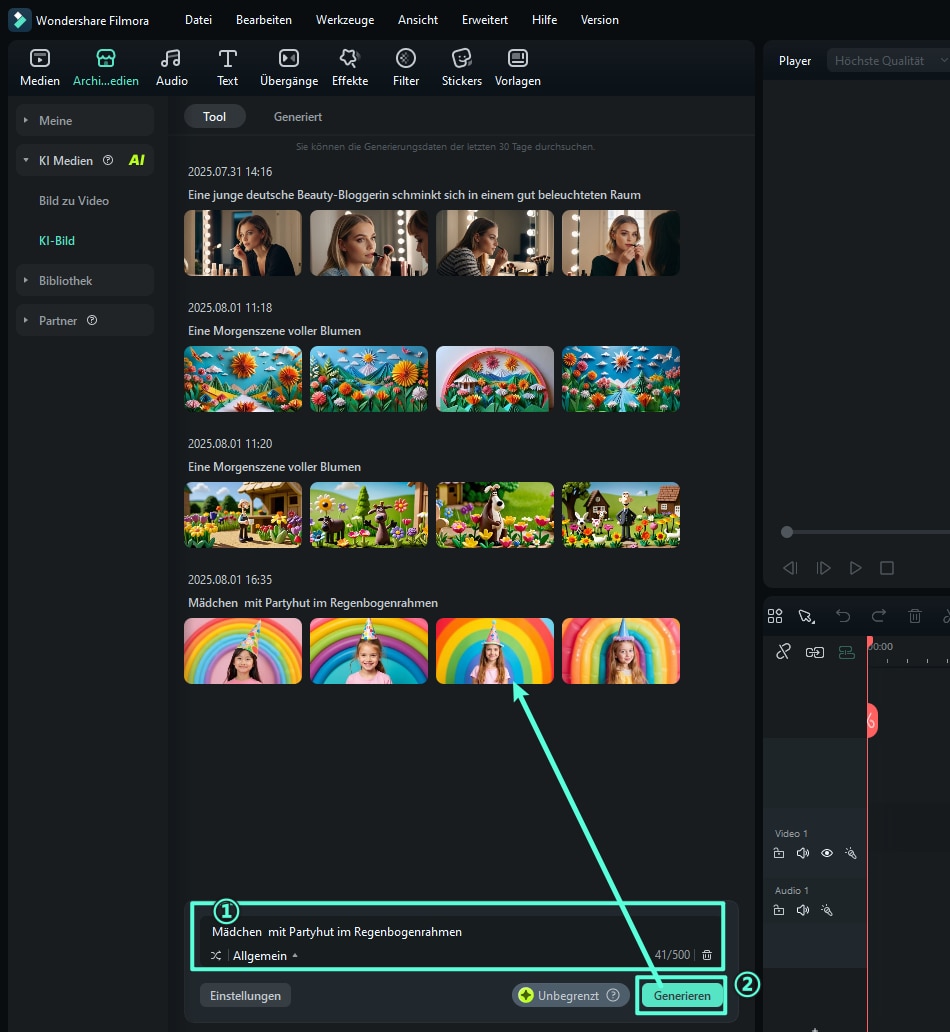The image size is (950, 1032).
Task: Toggle the microphone icon on Audio 1
Action: coord(827,910)
